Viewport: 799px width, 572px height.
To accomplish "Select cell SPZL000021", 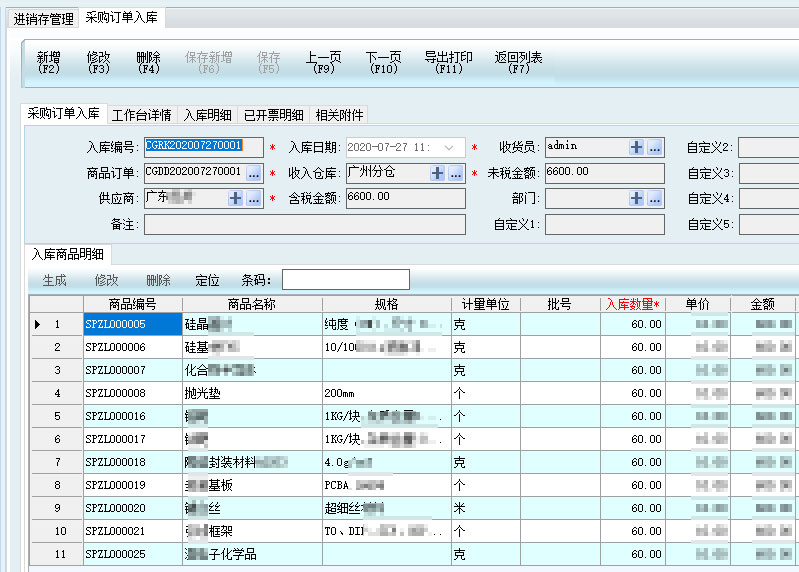I will [132, 531].
